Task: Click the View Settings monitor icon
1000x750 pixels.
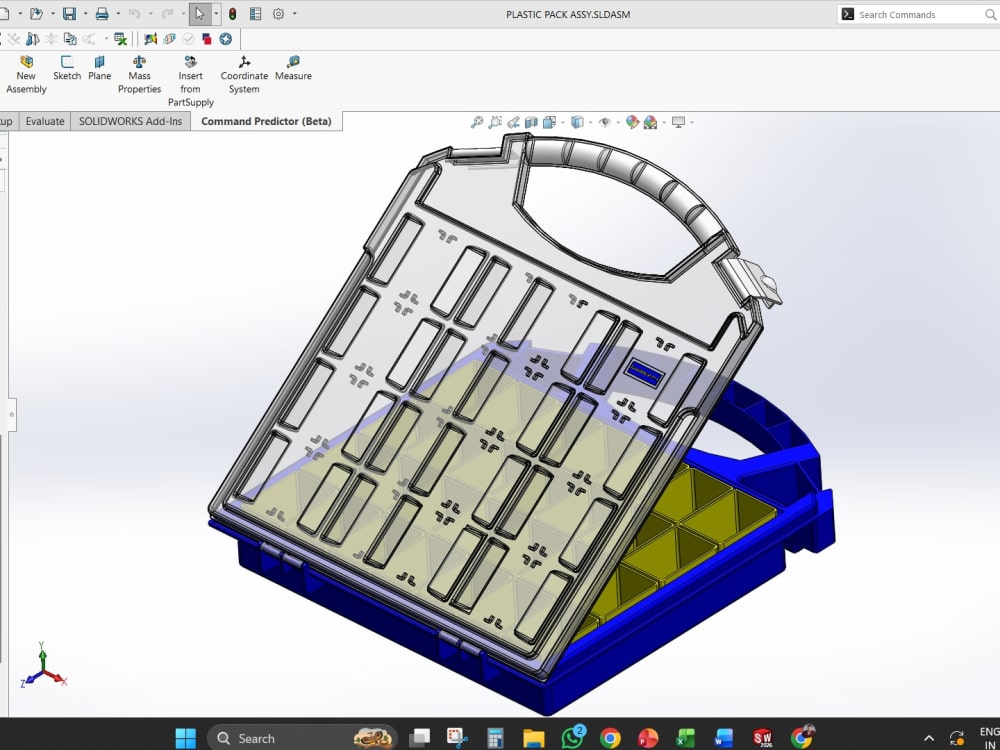Action: pyautogui.click(x=678, y=122)
